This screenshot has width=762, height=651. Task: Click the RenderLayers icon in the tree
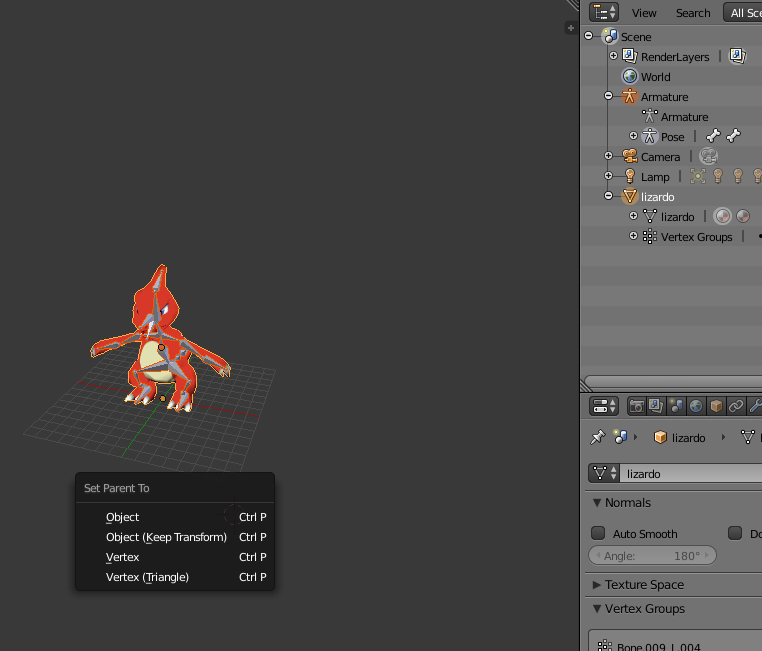pyautogui.click(x=630, y=56)
